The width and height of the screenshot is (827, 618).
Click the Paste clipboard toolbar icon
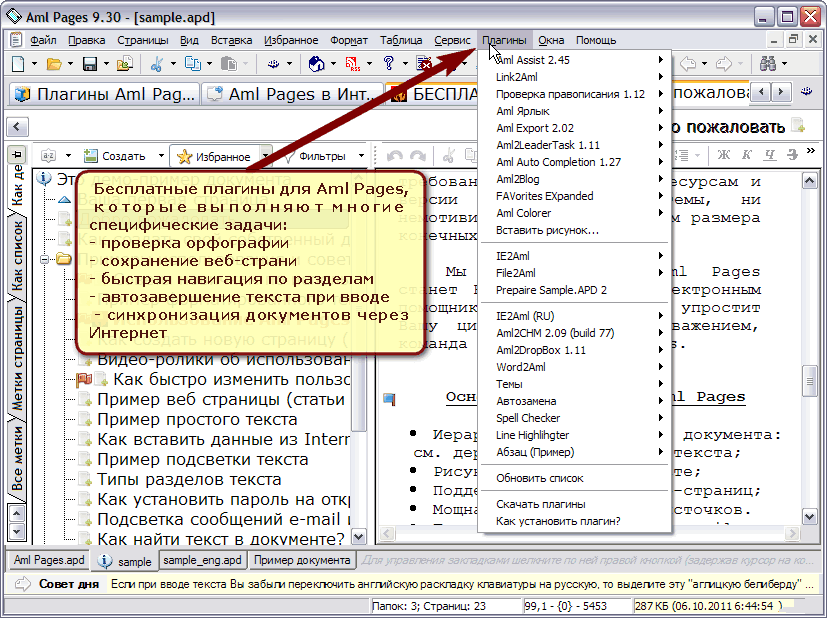(229, 64)
